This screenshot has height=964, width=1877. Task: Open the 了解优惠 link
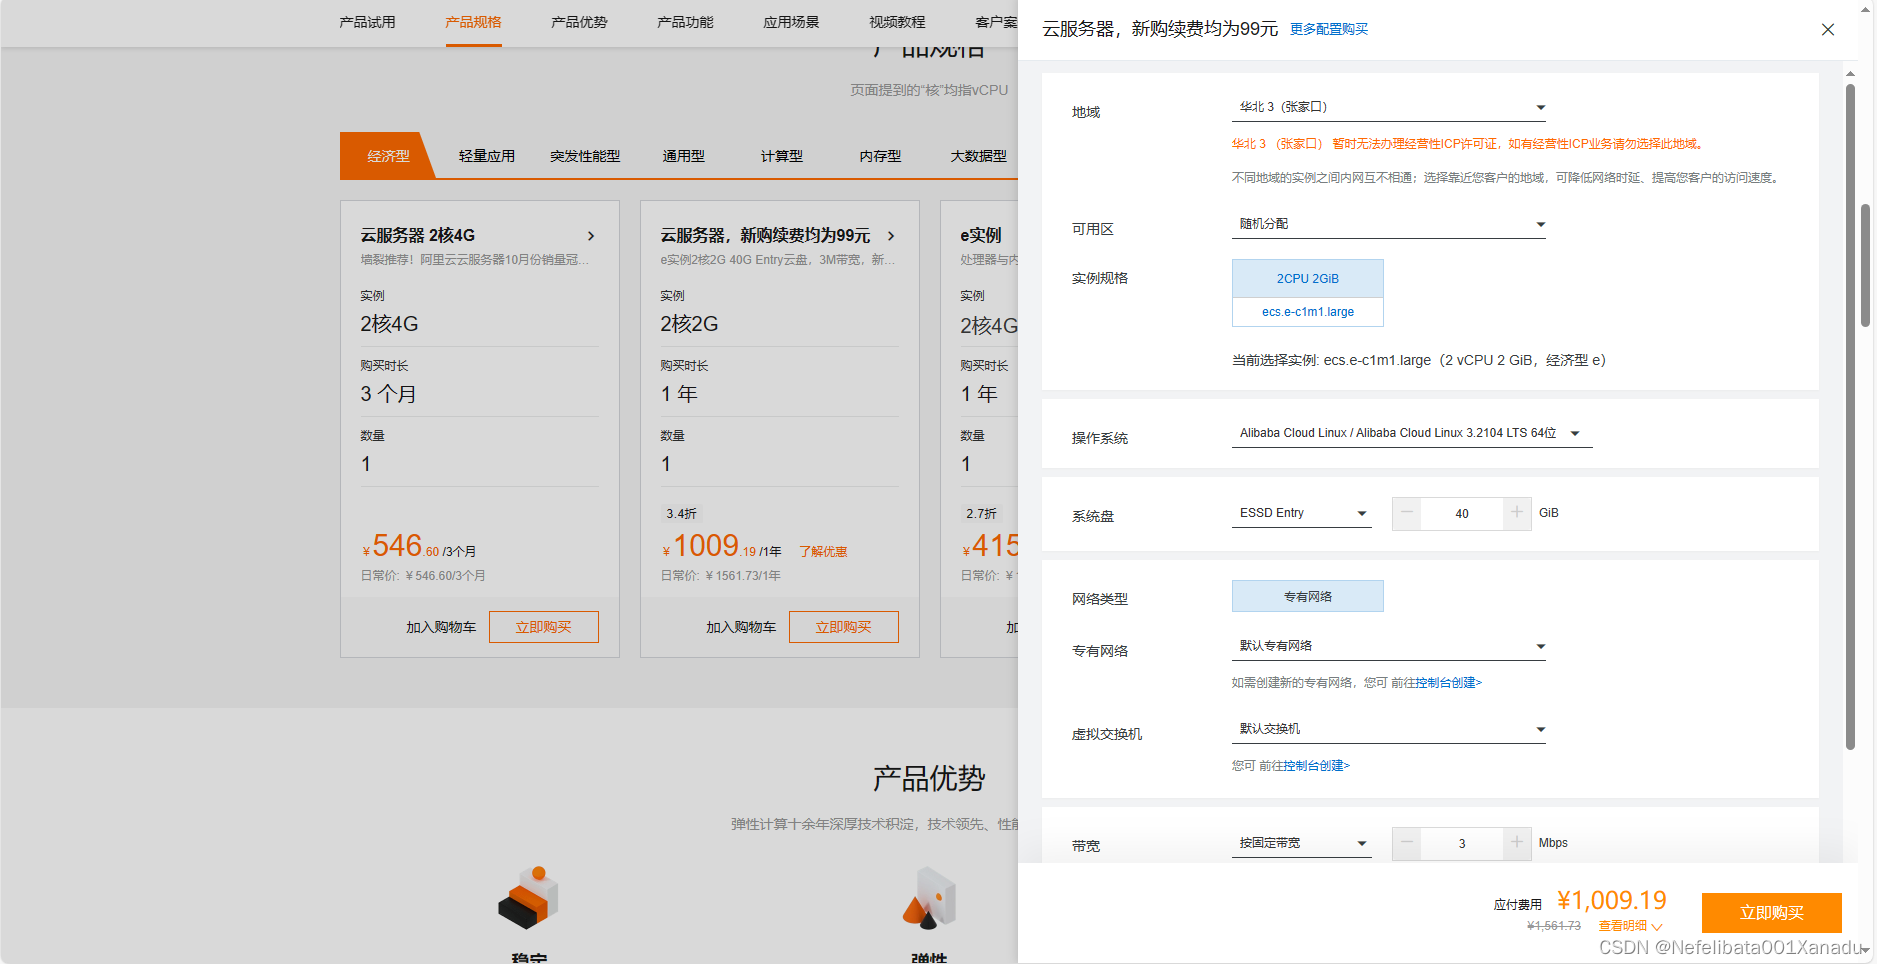823,552
